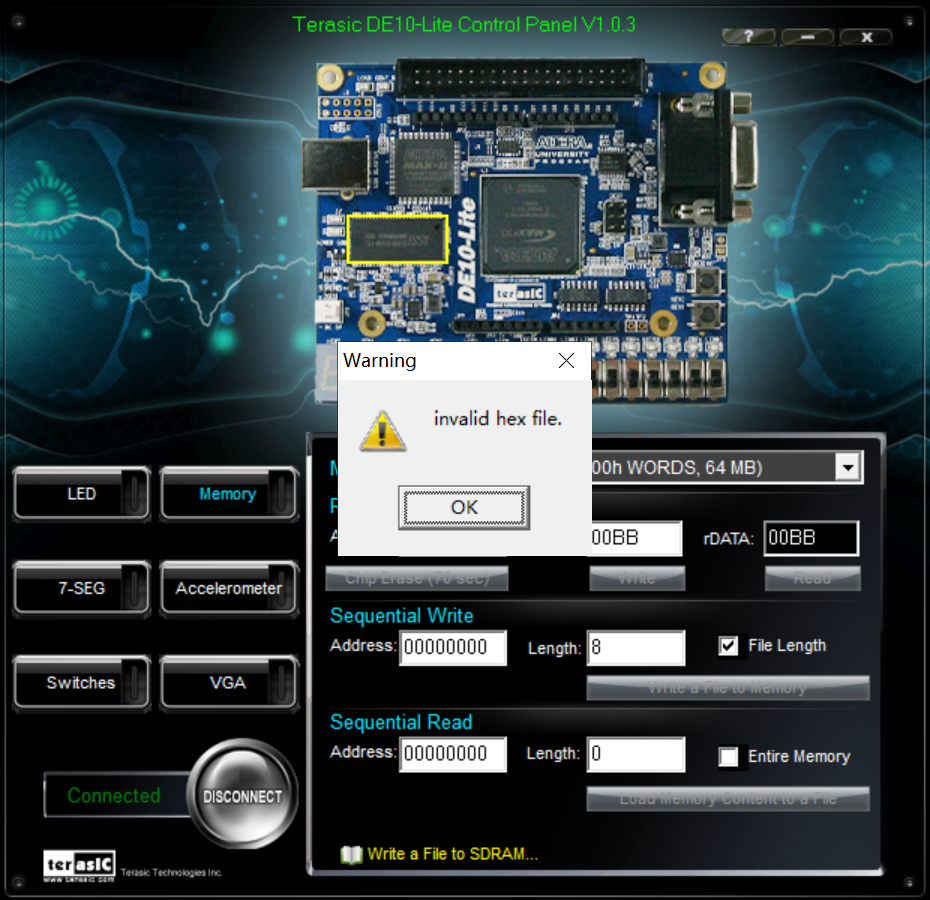Viewport: 930px width, 900px height.
Task: Enable the Entire Memory checkbox
Action: (728, 756)
